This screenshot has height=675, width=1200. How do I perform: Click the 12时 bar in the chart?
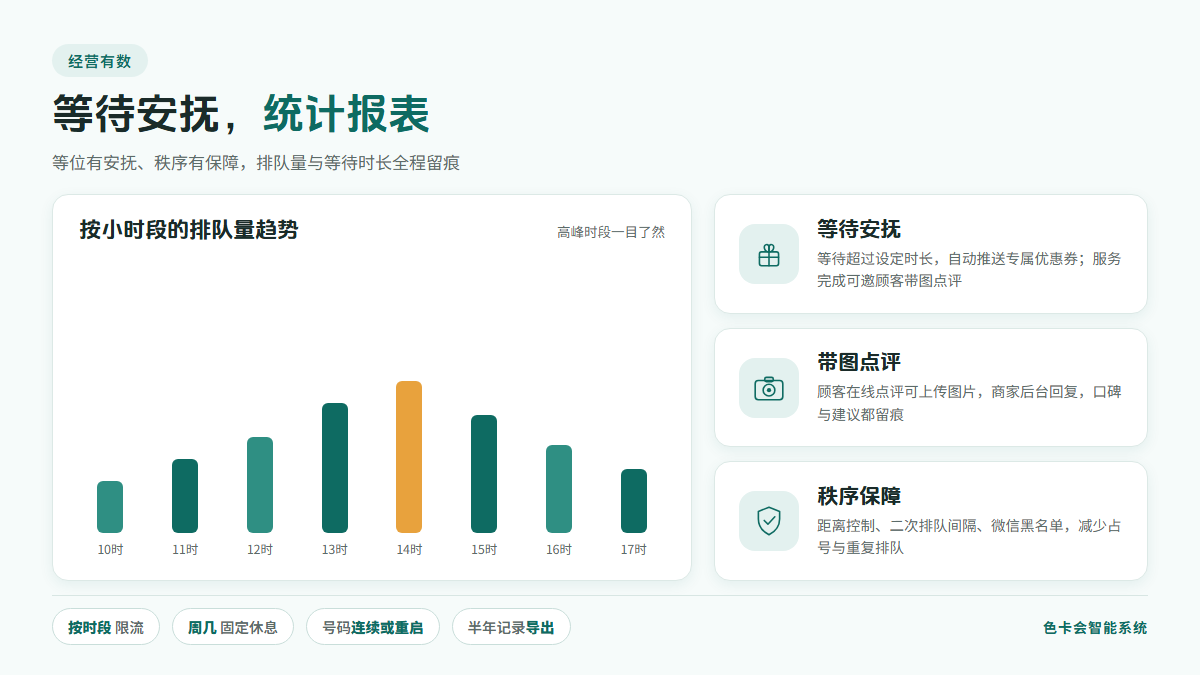point(260,485)
